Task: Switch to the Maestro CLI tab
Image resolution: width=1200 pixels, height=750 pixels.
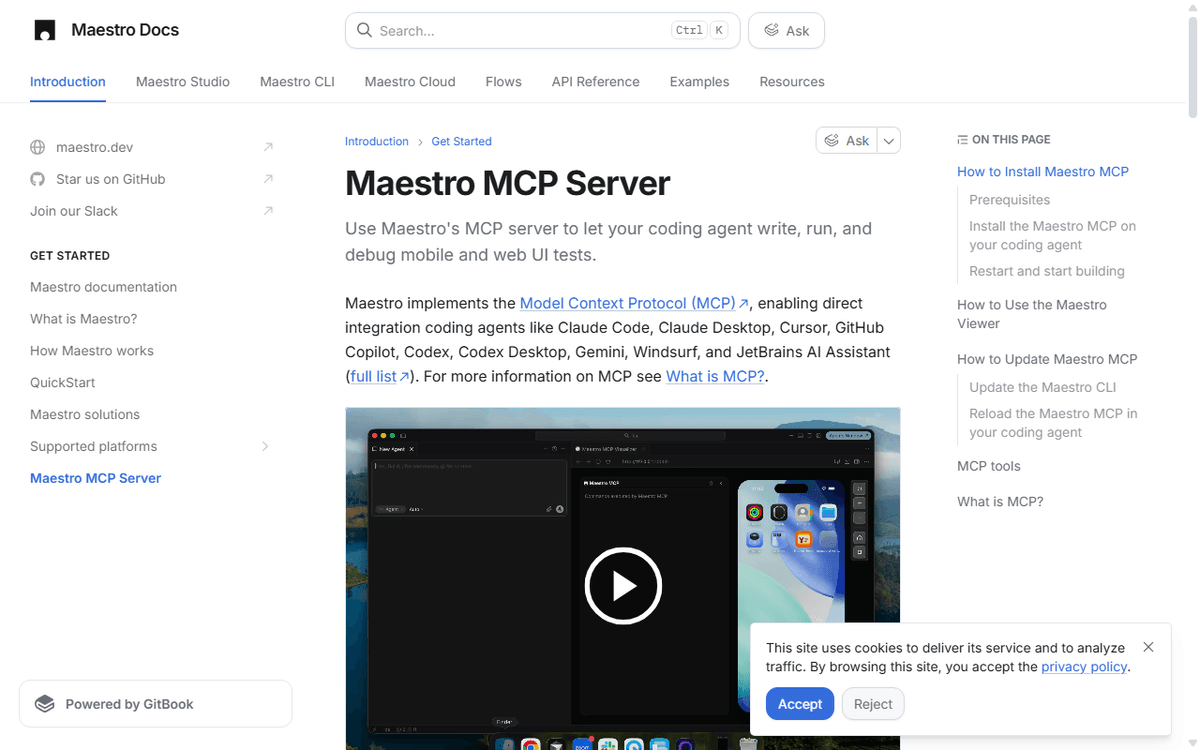Action: pos(297,82)
